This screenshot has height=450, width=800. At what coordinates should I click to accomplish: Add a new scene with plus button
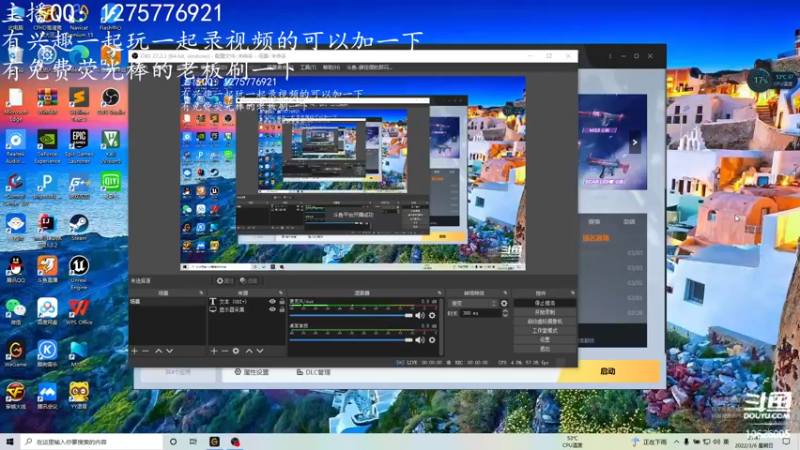coord(135,351)
